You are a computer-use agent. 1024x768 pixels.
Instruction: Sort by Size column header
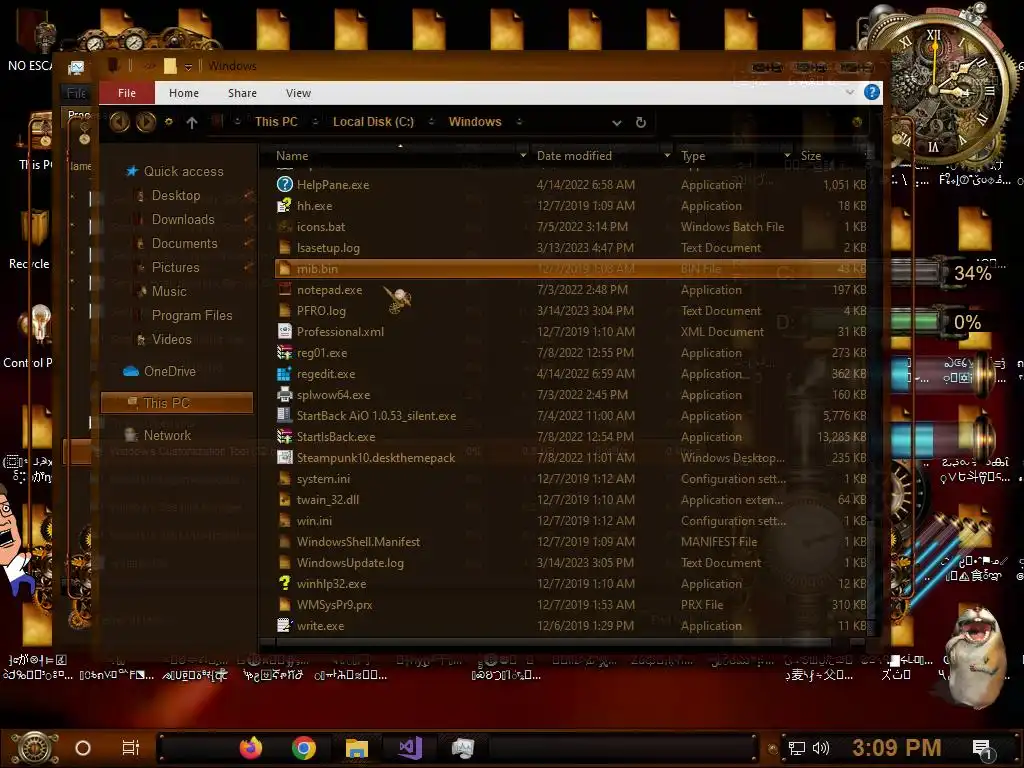pos(810,155)
